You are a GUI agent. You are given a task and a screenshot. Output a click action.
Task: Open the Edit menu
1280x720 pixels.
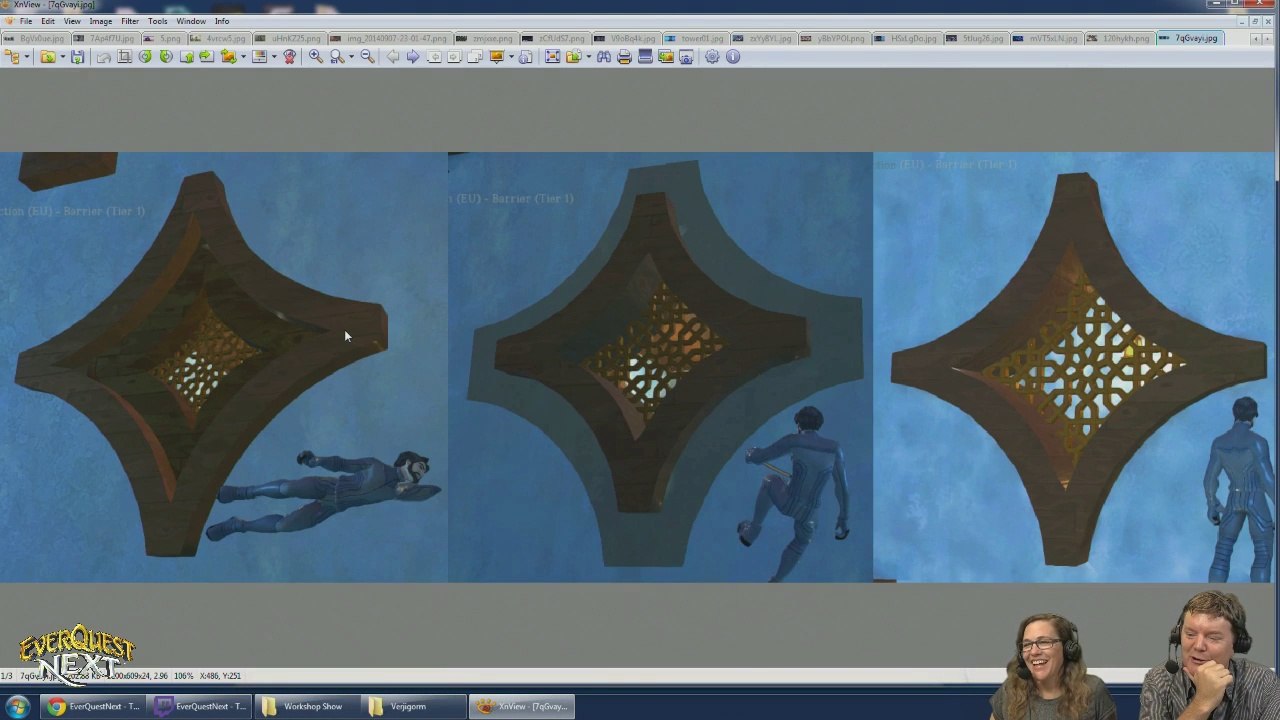pos(48,21)
